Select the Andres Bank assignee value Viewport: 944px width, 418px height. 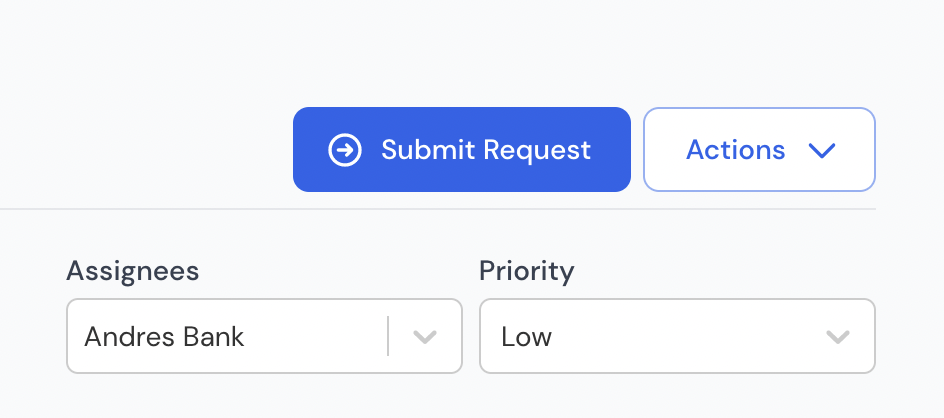(x=164, y=337)
